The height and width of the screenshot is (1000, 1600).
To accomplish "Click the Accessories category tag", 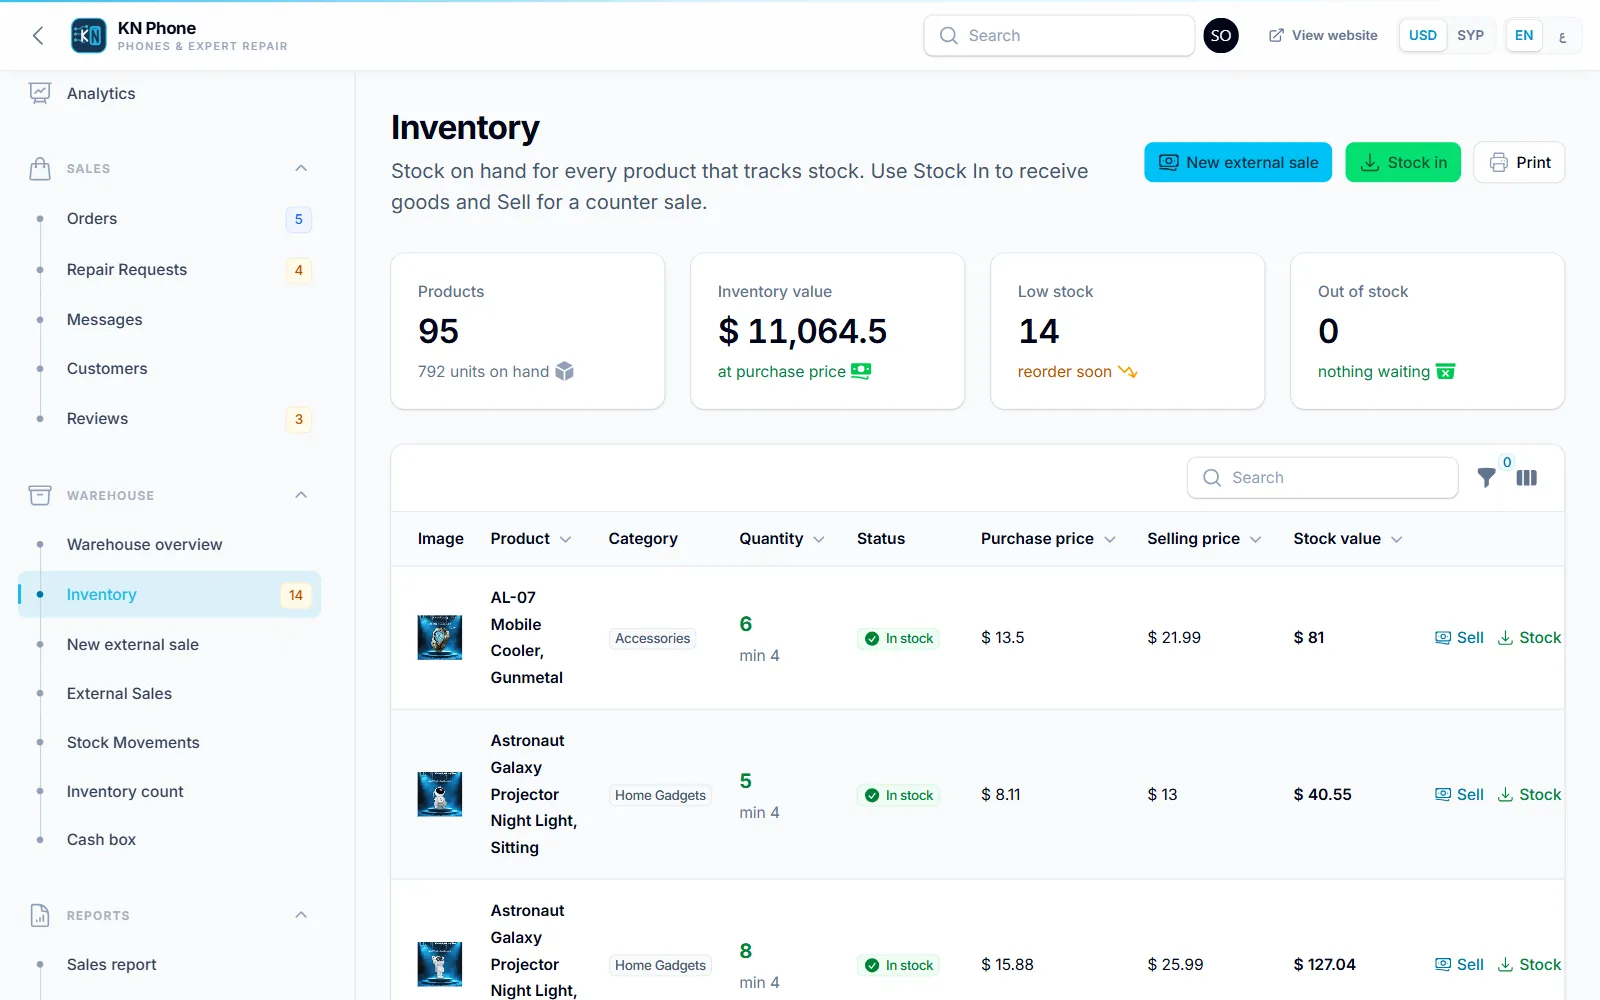I will point(652,639).
